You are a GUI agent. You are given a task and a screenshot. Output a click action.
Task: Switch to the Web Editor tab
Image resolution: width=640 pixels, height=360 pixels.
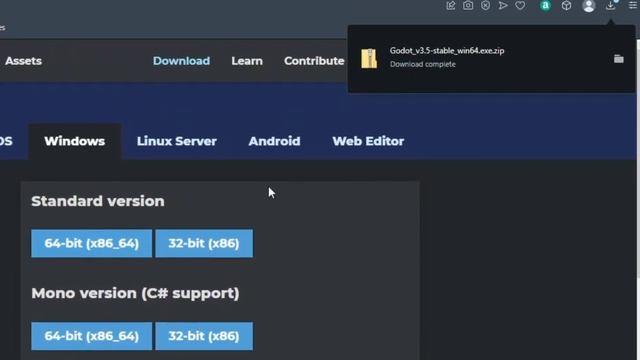[368, 141]
